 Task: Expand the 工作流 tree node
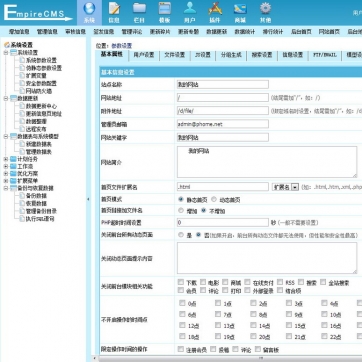(6, 166)
